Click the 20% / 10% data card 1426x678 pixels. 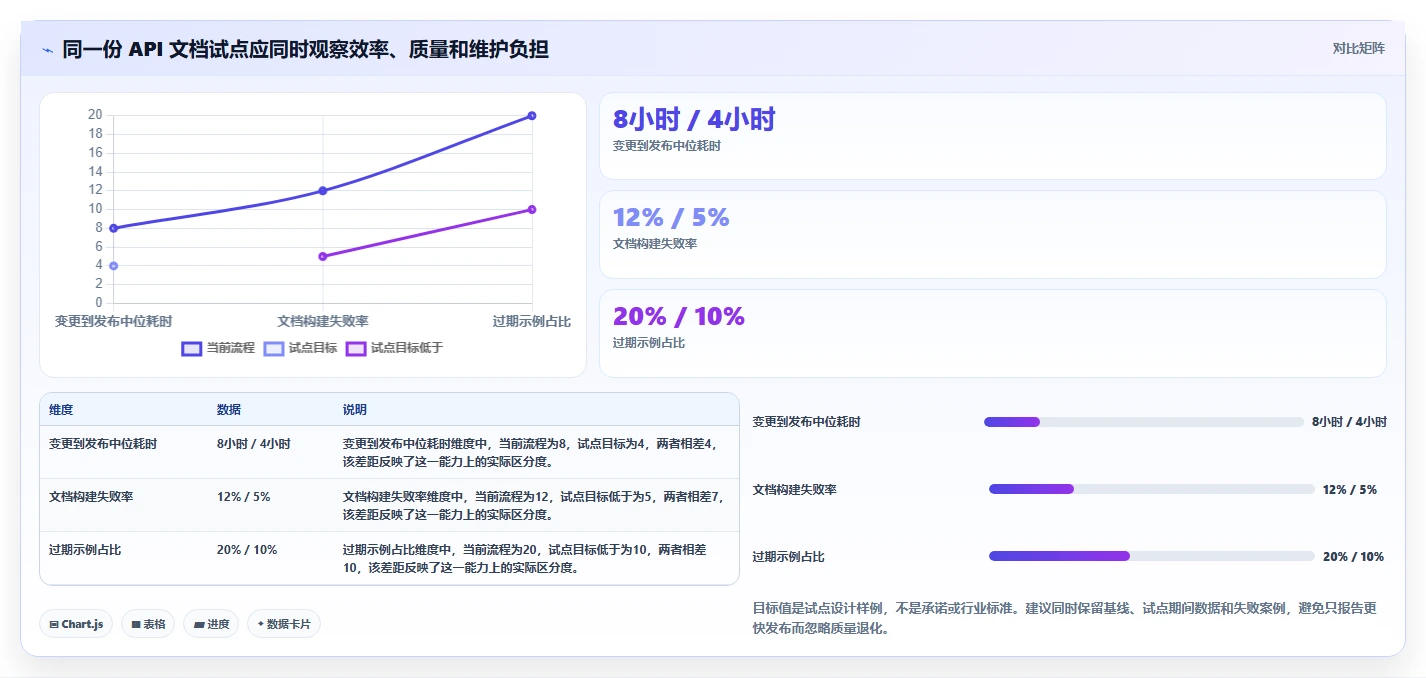pyautogui.click(x=992, y=333)
